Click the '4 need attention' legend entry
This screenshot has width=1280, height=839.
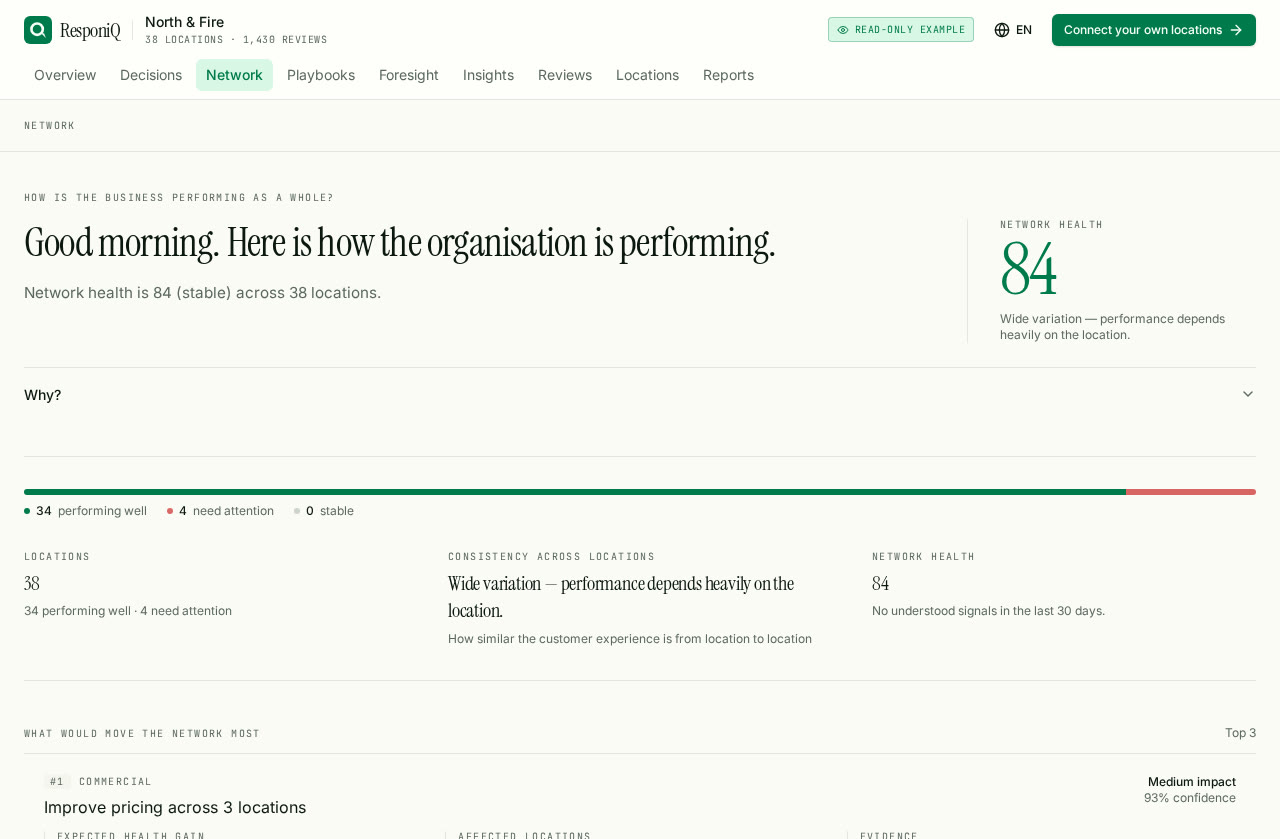tap(220, 511)
